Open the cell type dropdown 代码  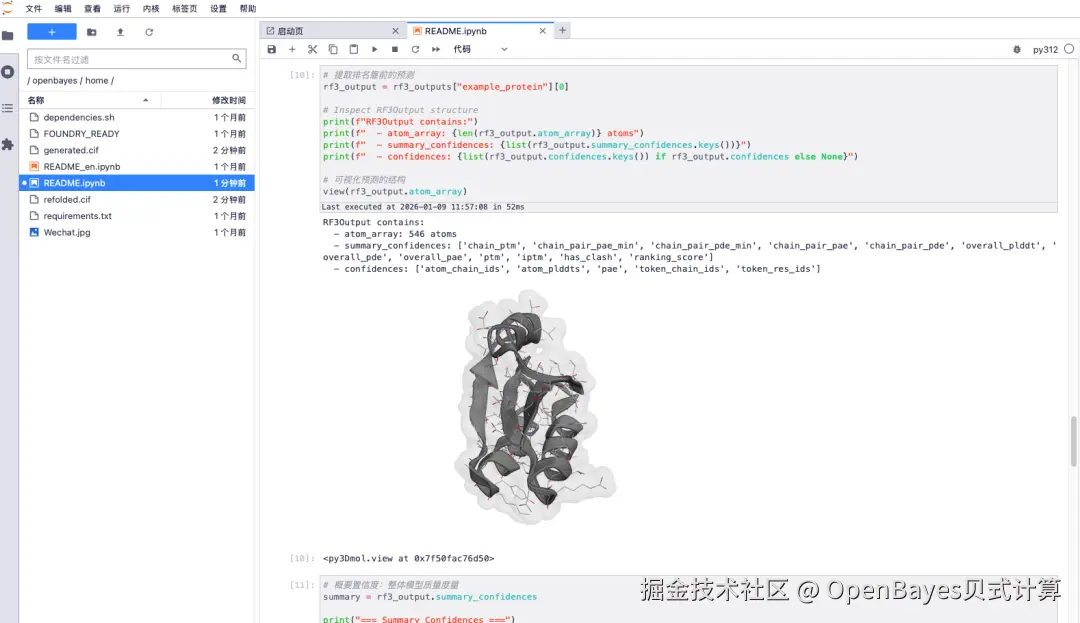(x=480, y=50)
